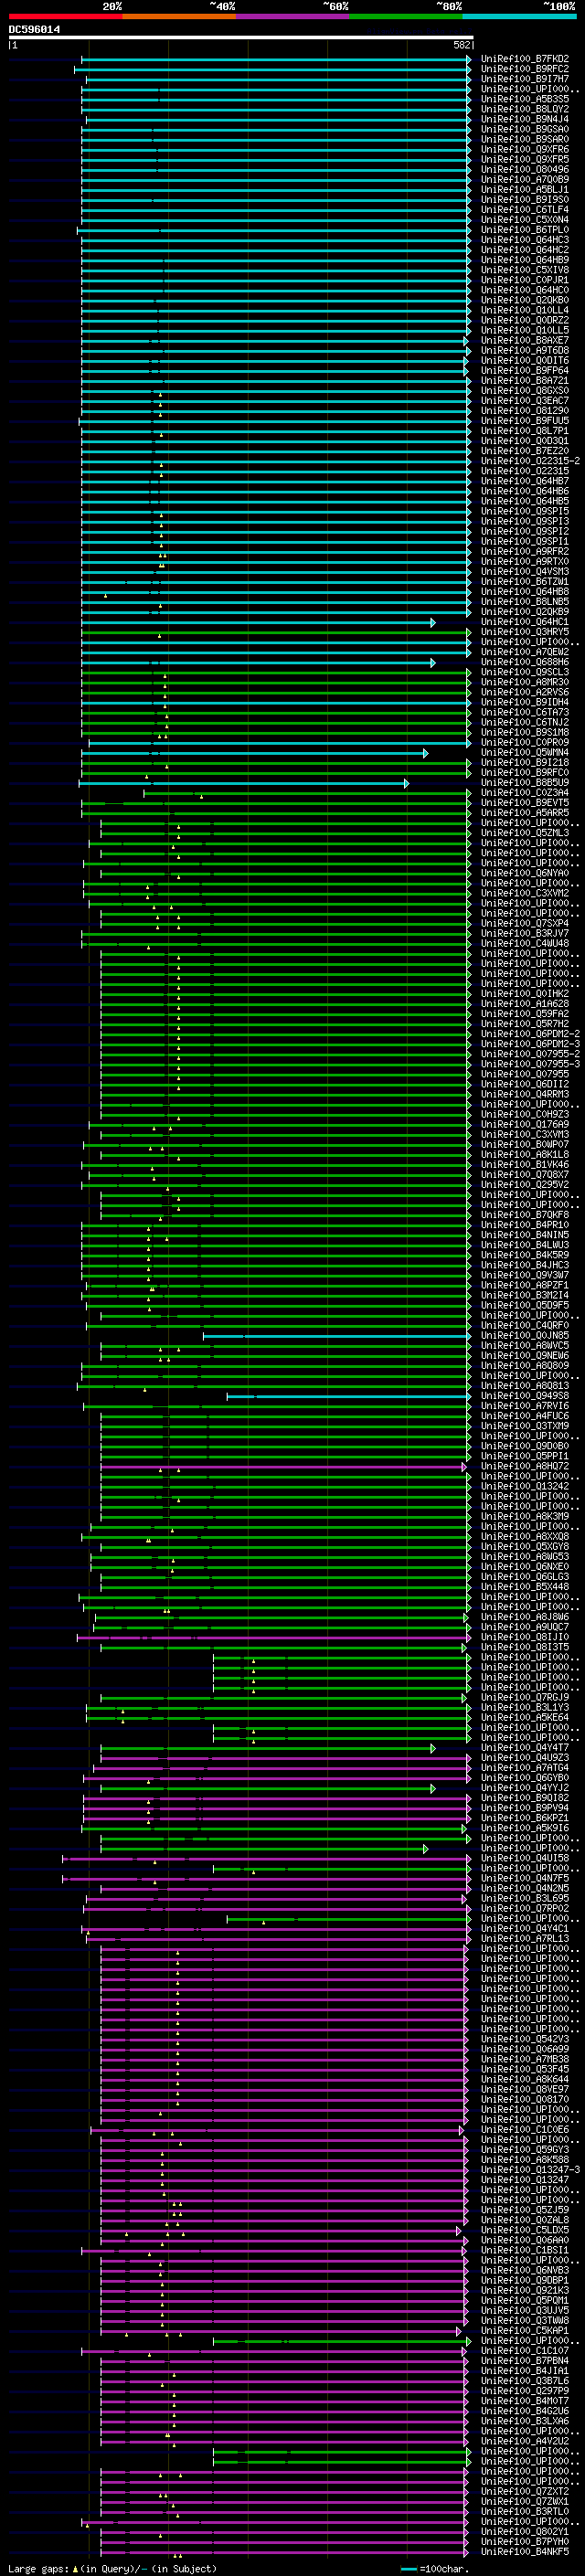Select hit UniRef100_A9T6D8

click(525, 350)
